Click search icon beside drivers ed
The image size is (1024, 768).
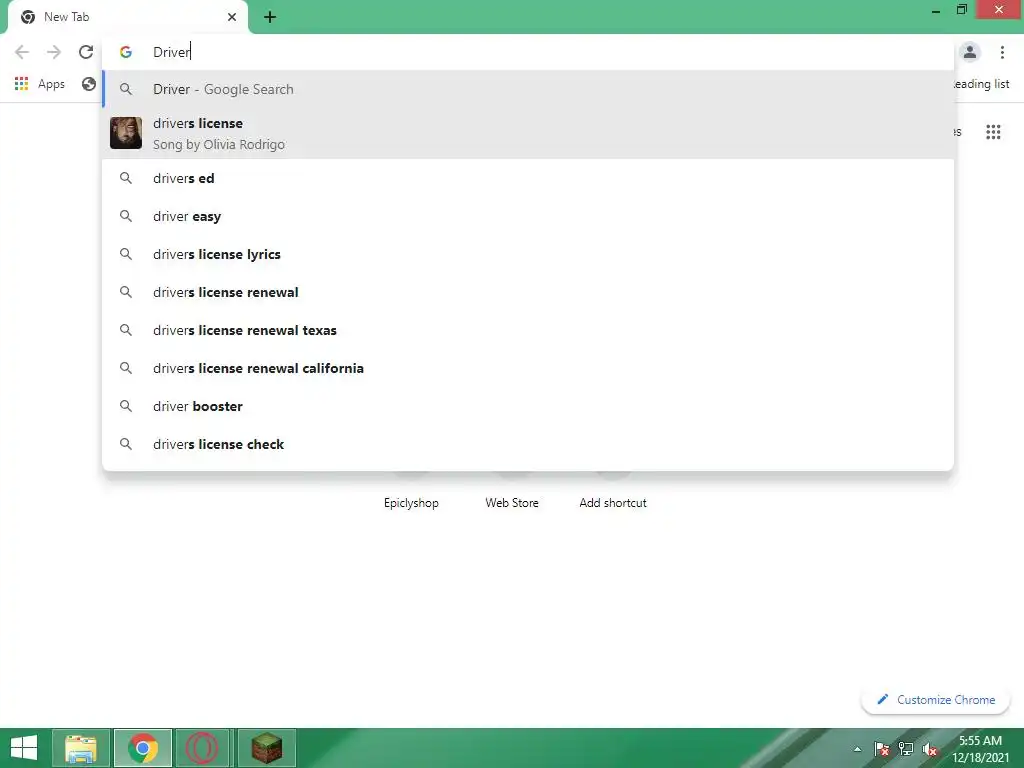pos(125,178)
